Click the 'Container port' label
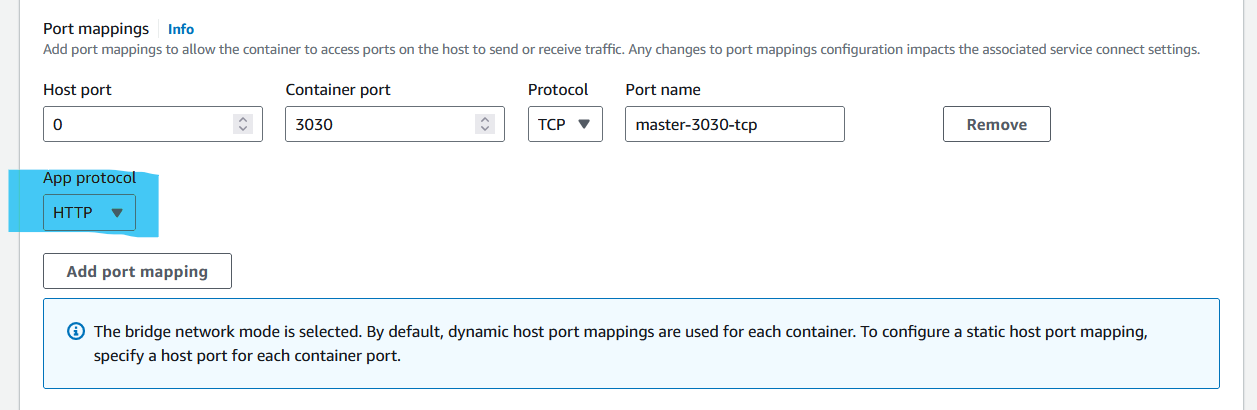This screenshot has width=1257, height=410. 338,89
